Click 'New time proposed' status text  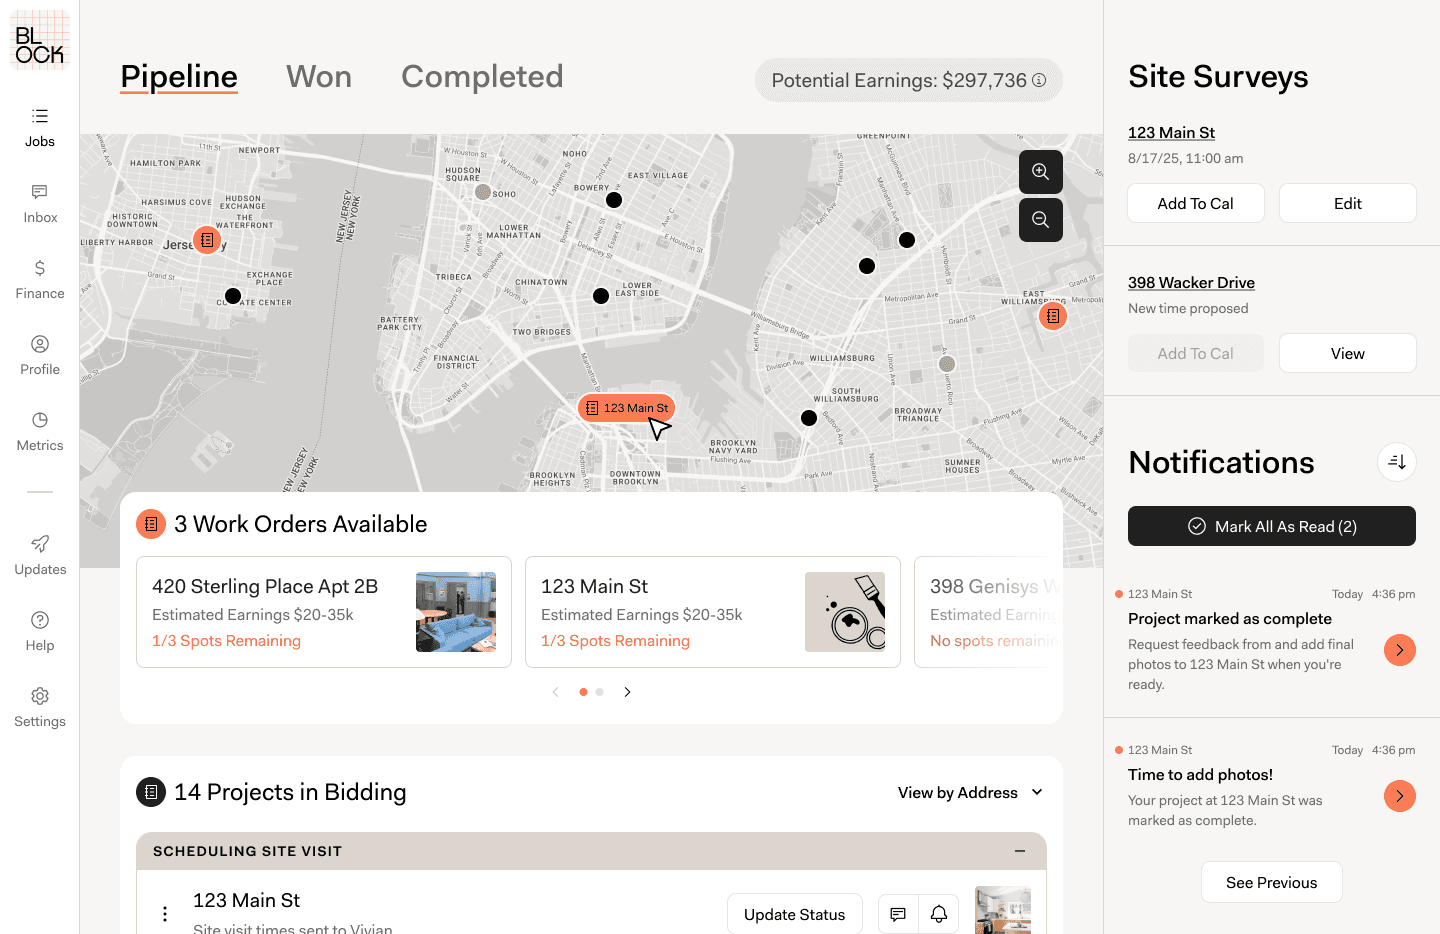(x=1188, y=308)
